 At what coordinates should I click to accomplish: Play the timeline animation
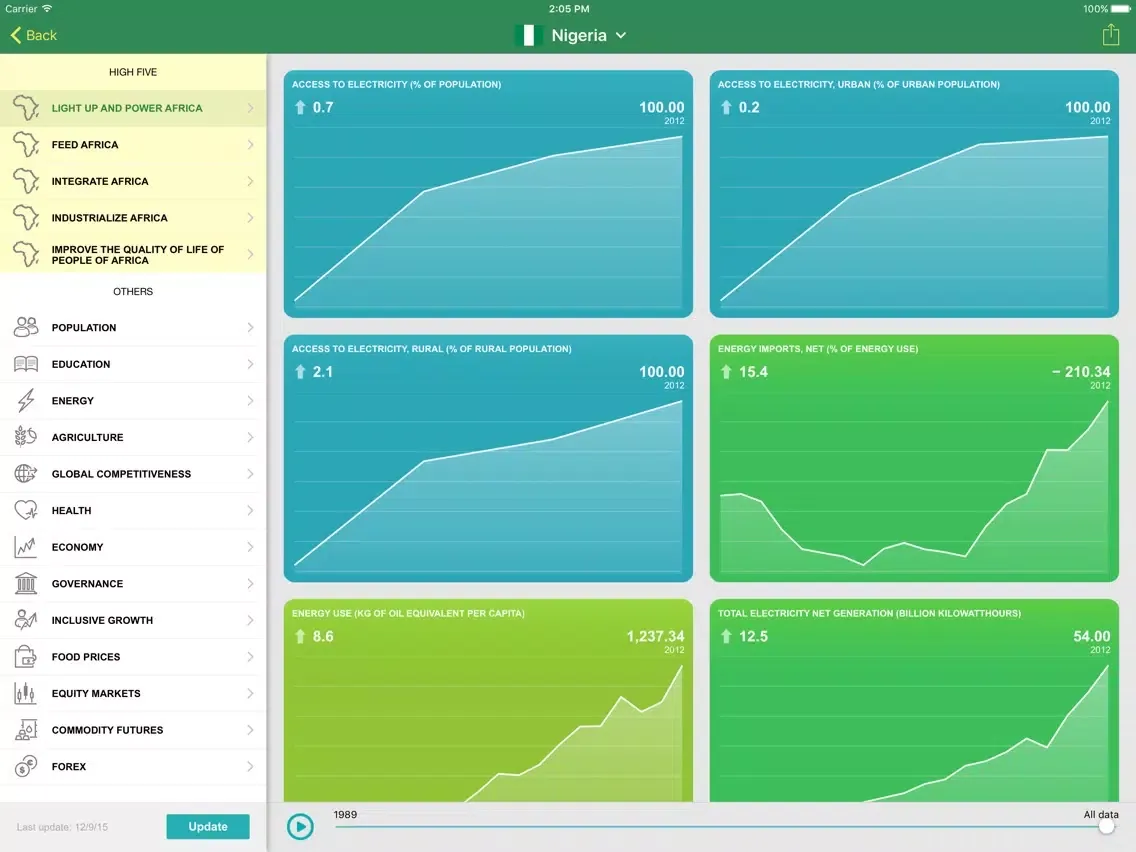click(300, 827)
